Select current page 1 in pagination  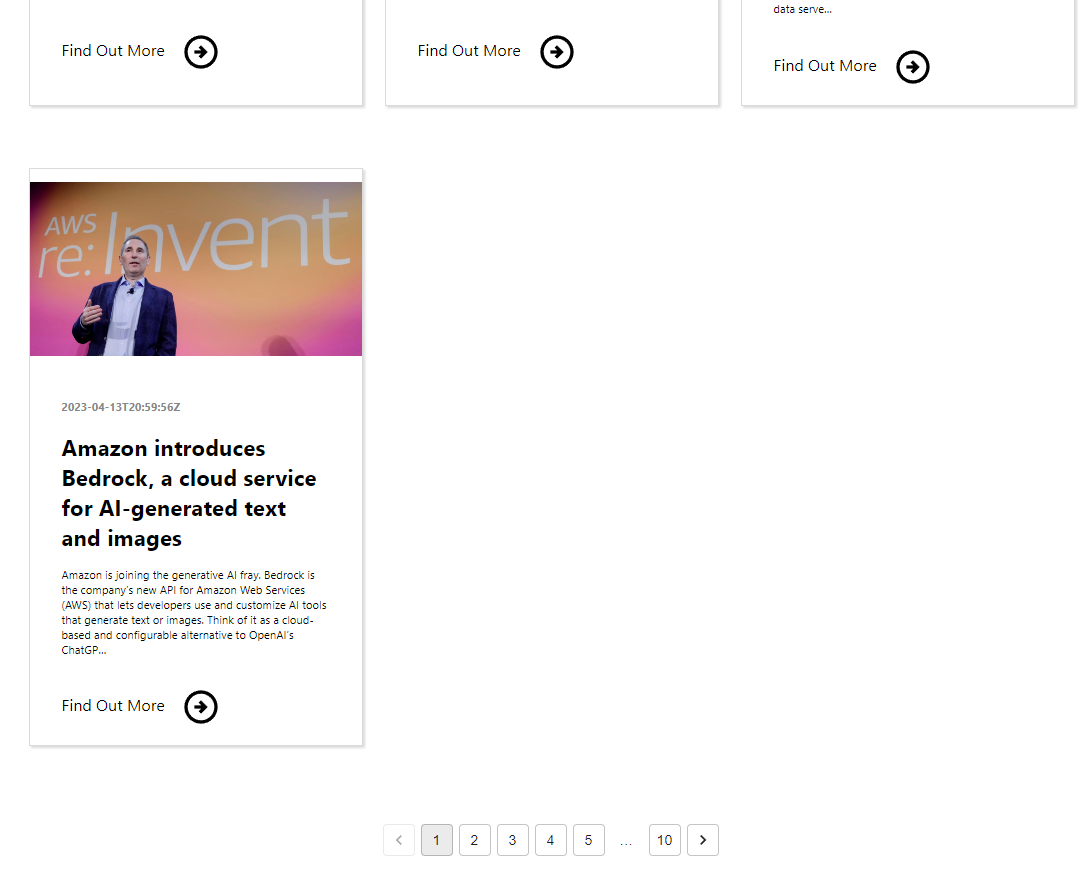click(437, 840)
